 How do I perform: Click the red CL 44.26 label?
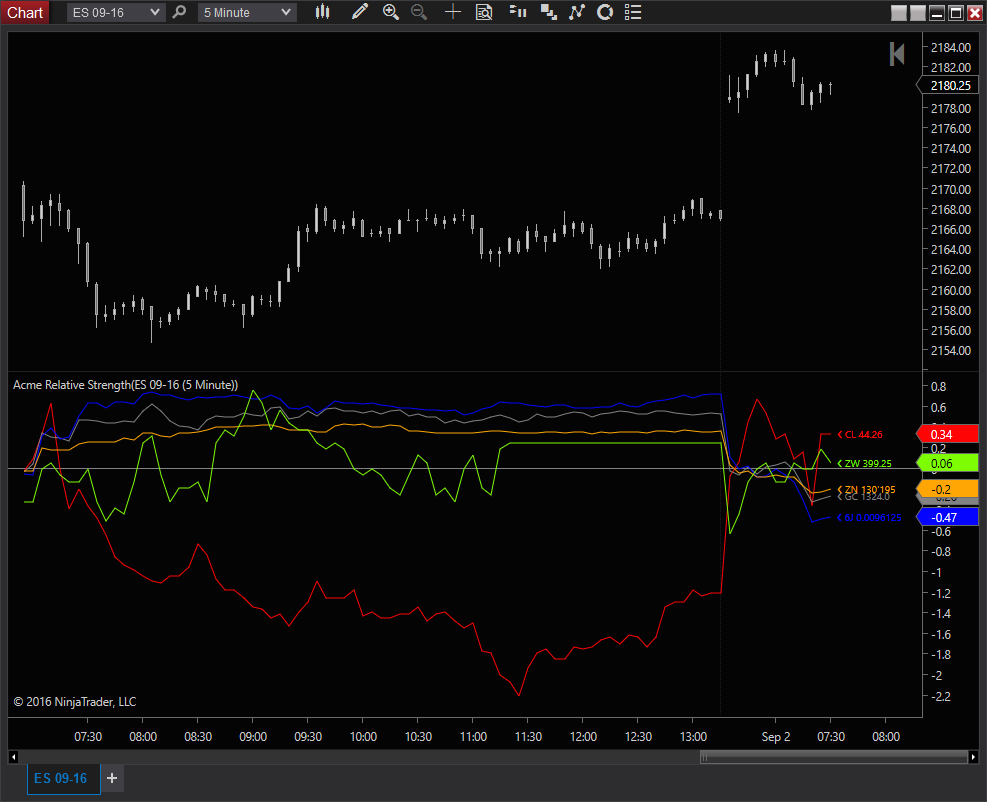click(860, 434)
